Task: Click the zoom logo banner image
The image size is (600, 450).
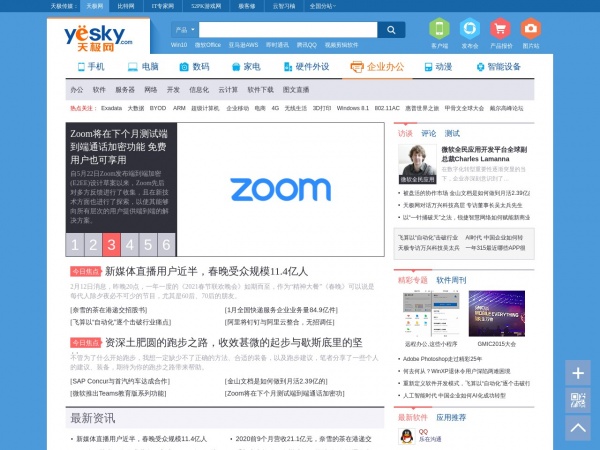Action: pyautogui.click(x=280, y=189)
